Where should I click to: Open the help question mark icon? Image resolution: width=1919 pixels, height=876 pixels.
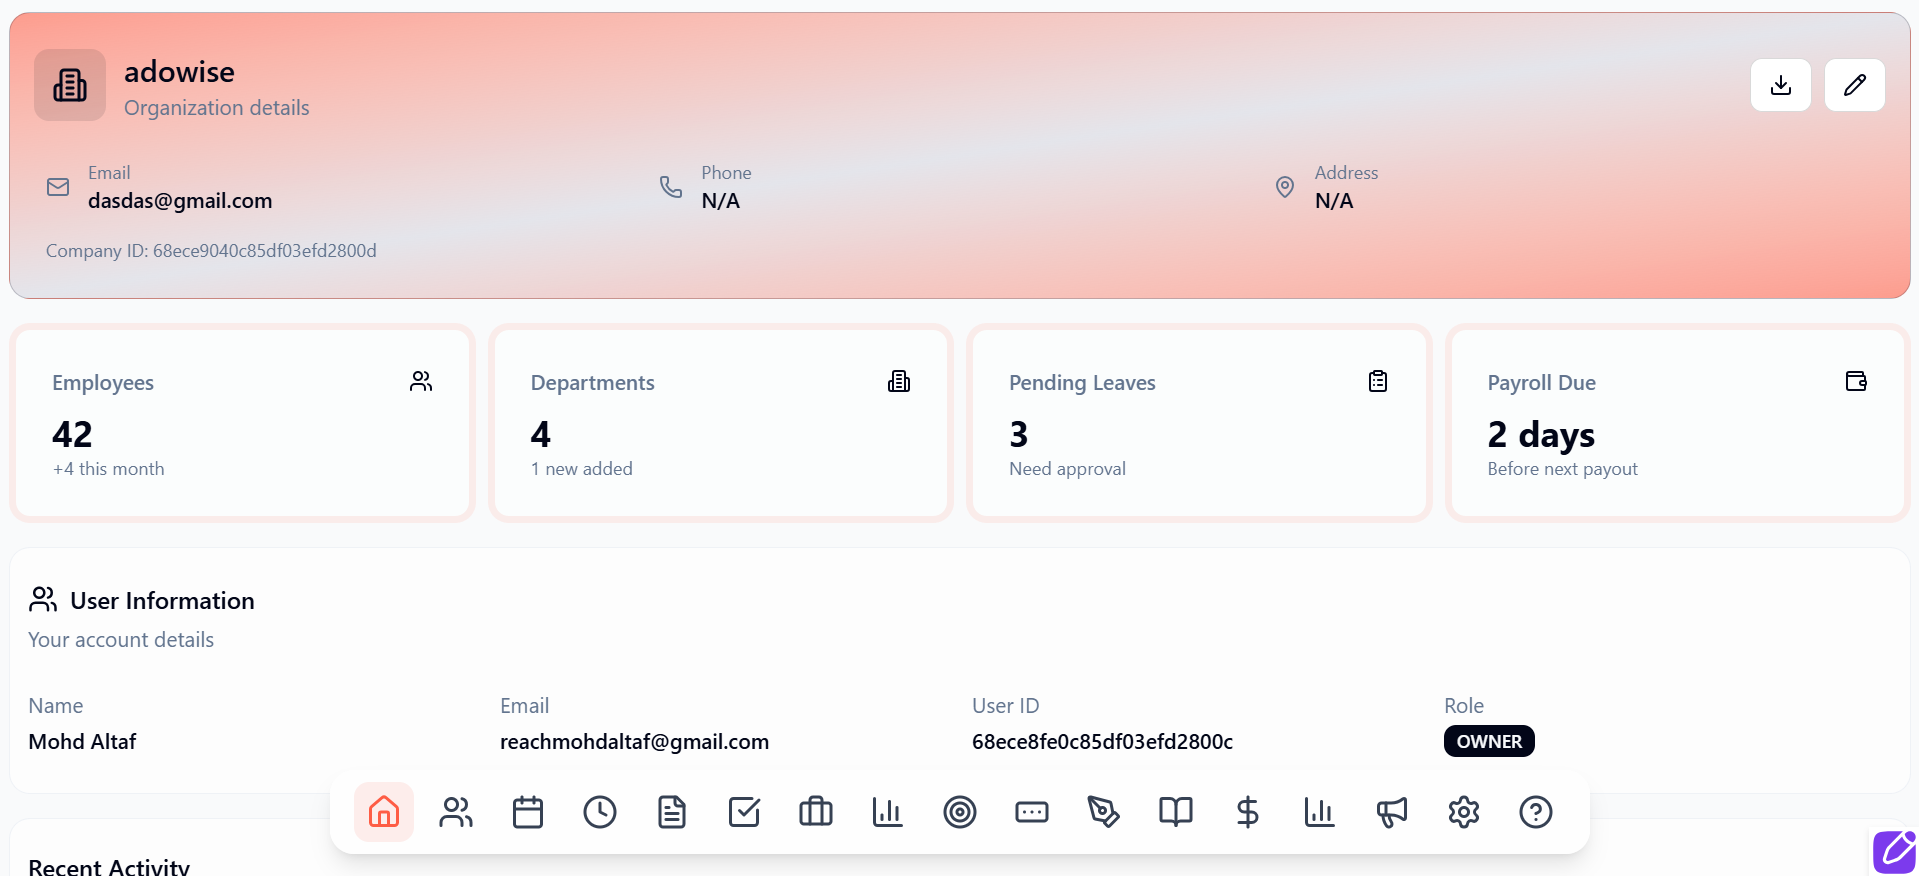(1536, 812)
